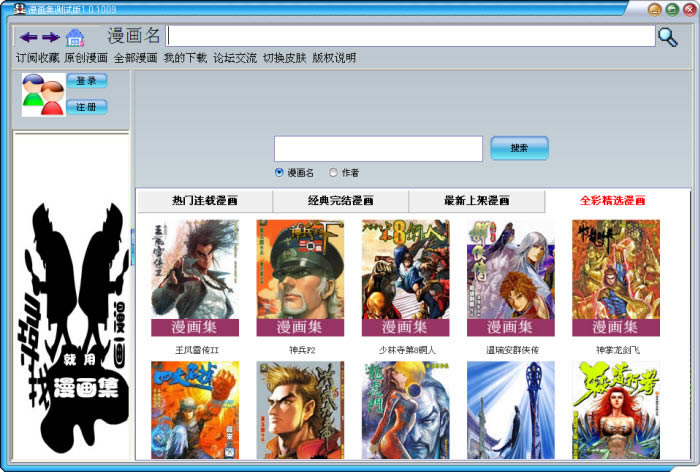Image resolution: width=700 pixels, height=472 pixels.
Task: Maximize the window with green button
Action: [x=672, y=9]
